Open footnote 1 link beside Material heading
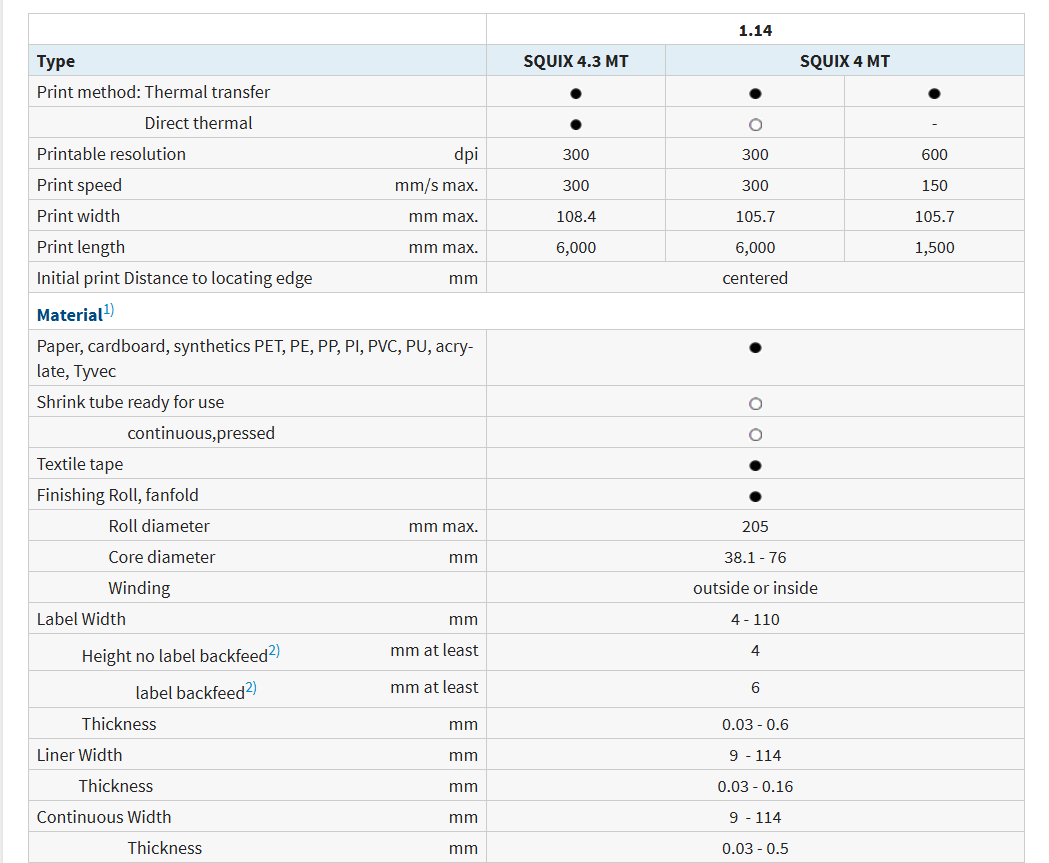 (109, 310)
